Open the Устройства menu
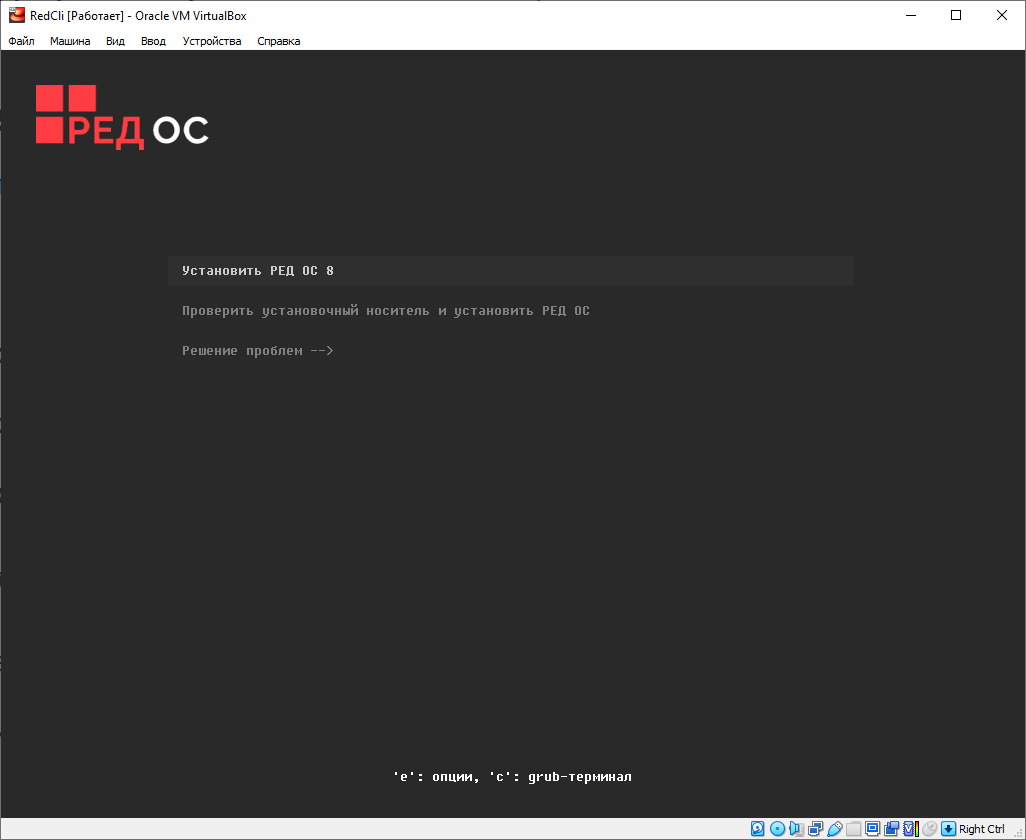This screenshot has width=1026, height=840. (x=212, y=41)
